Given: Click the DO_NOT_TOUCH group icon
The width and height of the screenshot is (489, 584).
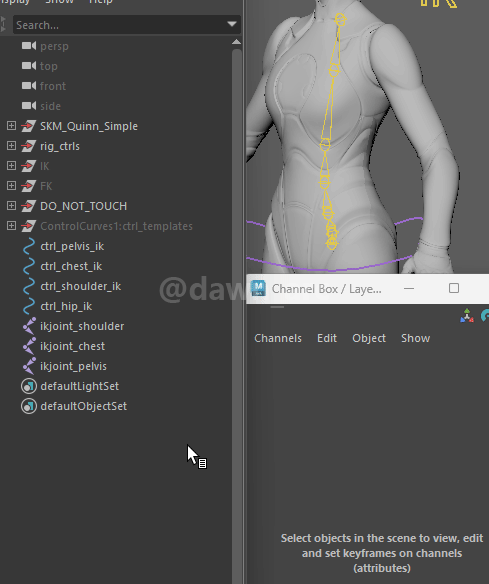Looking at the screenshot, I should [29, 206].
